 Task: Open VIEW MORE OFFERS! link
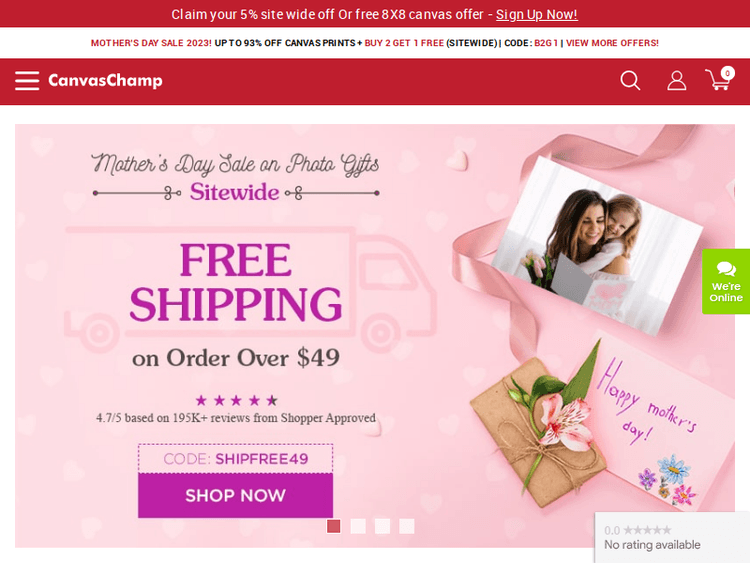612,43
